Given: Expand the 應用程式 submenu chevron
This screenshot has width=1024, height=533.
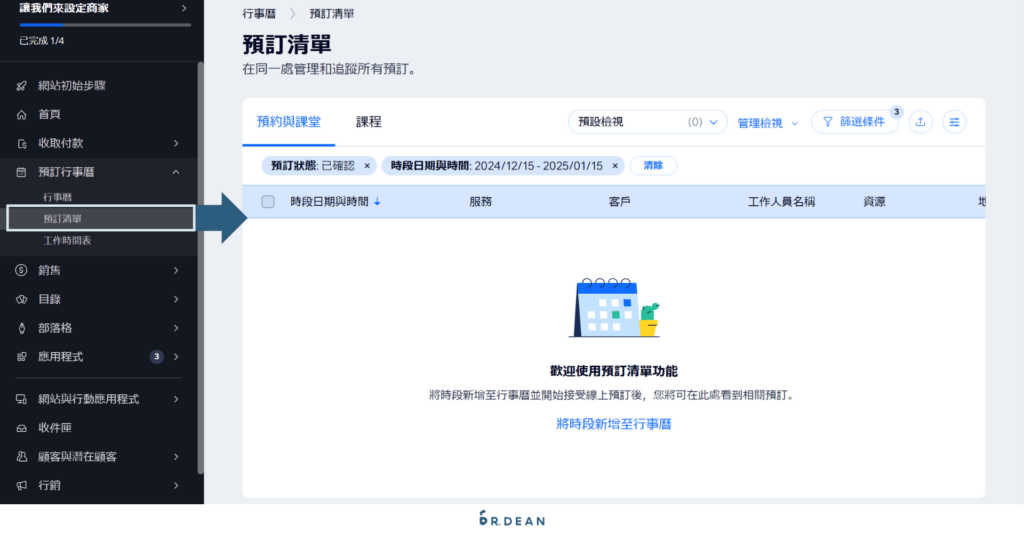Looking at the screenshot, I should pyautogui.click(x=176, y=357).
